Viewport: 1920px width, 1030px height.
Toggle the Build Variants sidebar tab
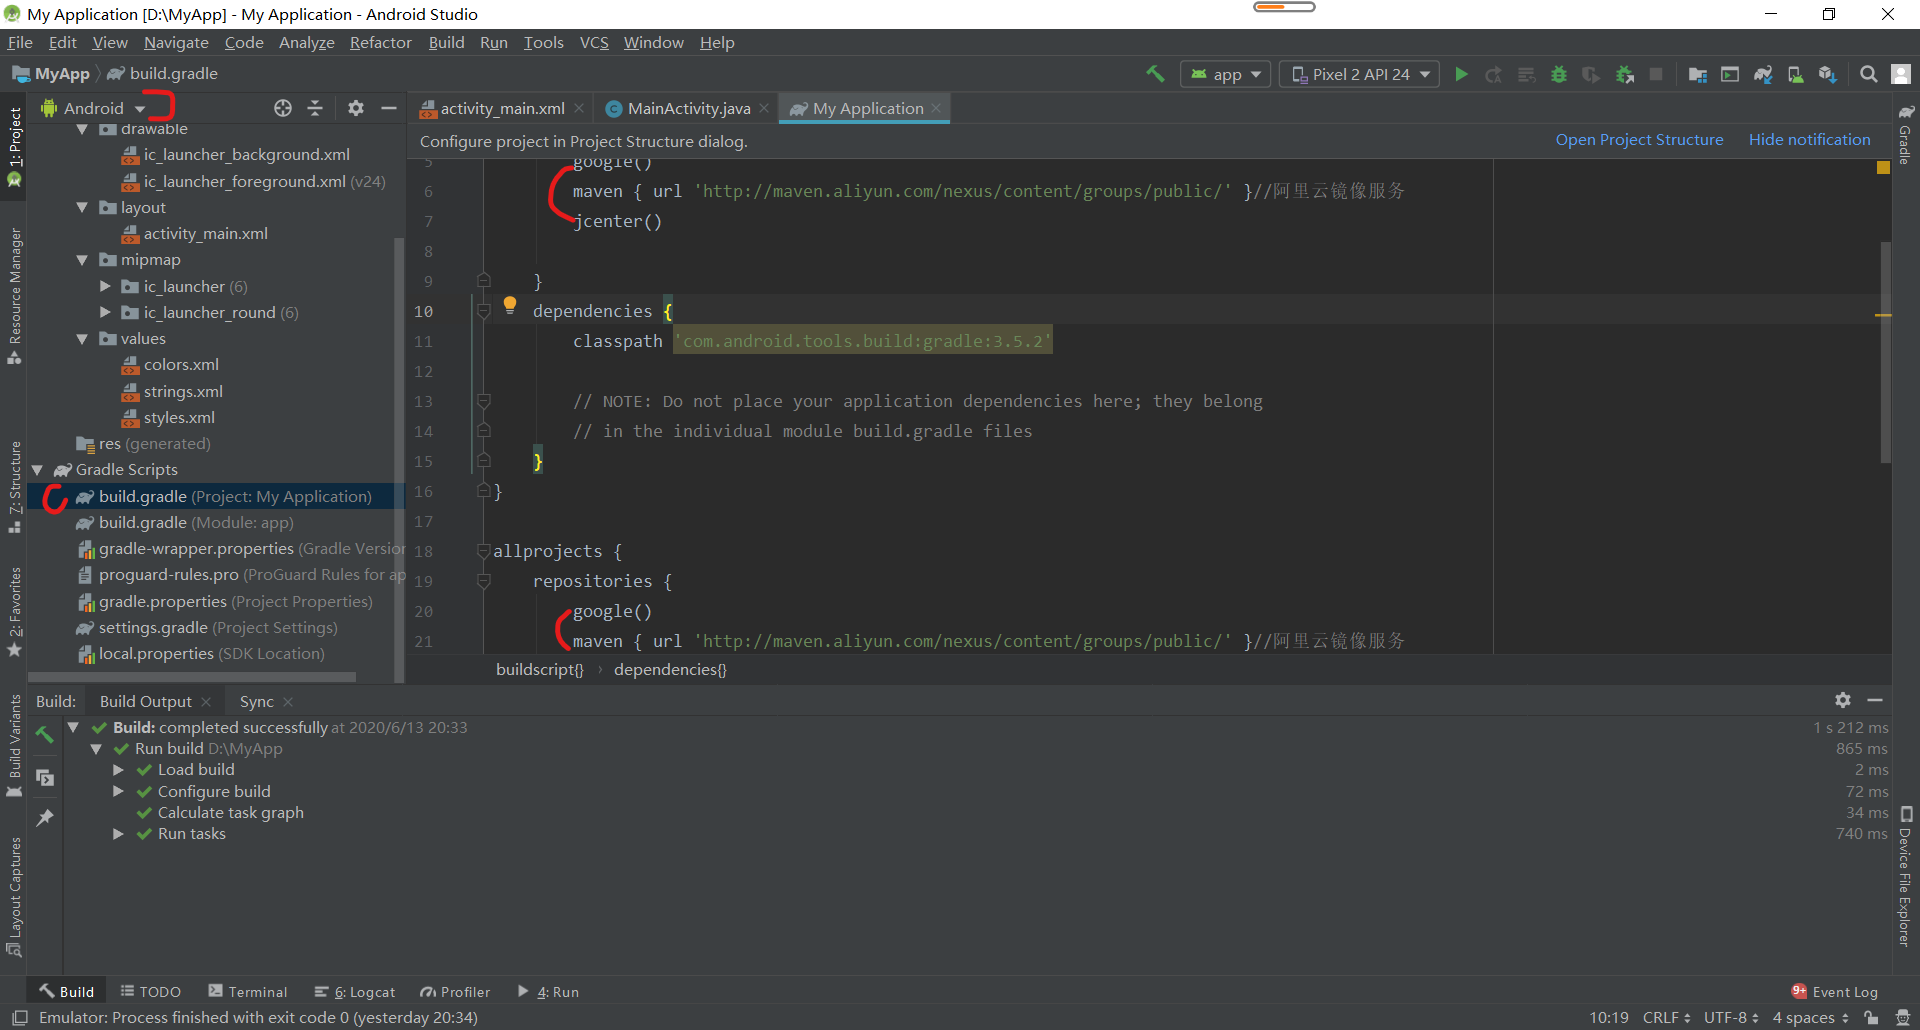tap(14, 746)
